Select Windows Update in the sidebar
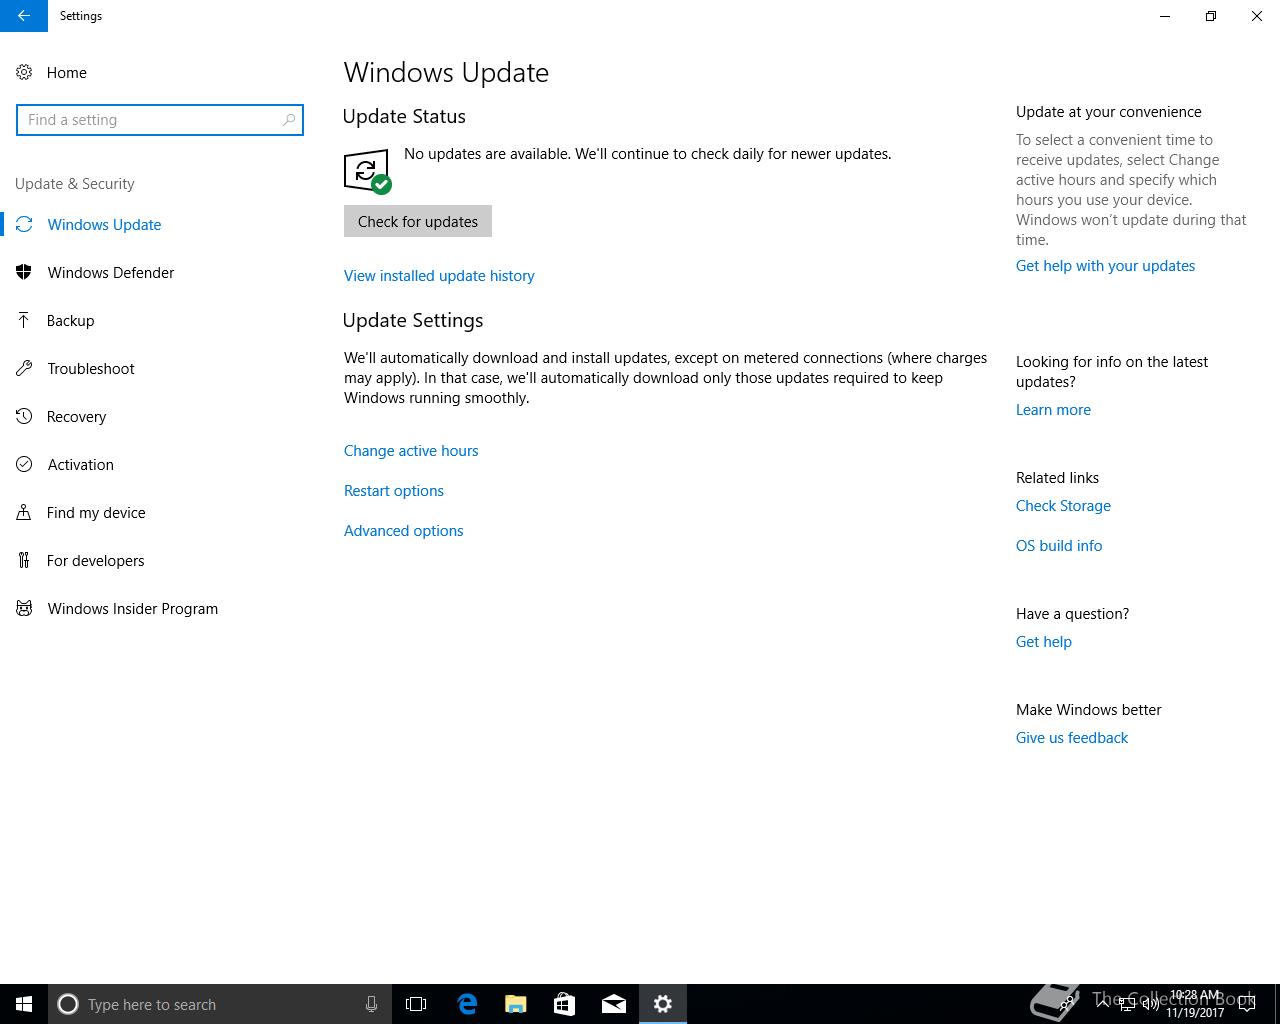This screenshot has width=1280, height=1024. tap(104, 224)
